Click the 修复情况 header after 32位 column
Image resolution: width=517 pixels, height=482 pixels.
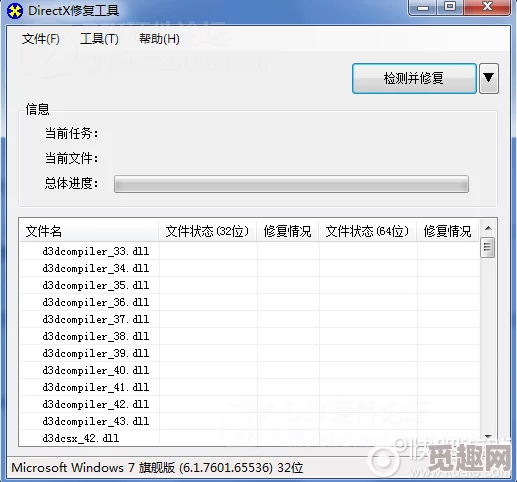(x=287, y=231)
